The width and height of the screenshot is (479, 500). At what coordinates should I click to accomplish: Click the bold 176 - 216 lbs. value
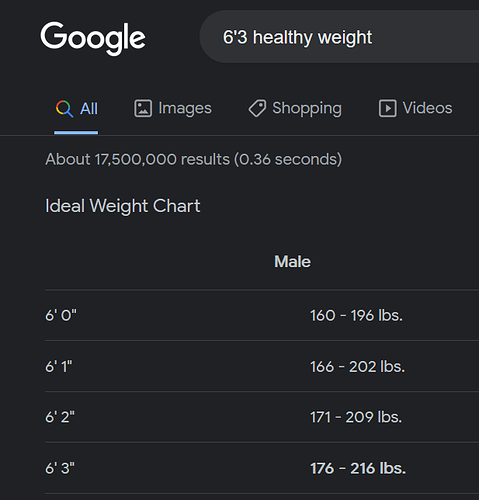tap(358, 468)
